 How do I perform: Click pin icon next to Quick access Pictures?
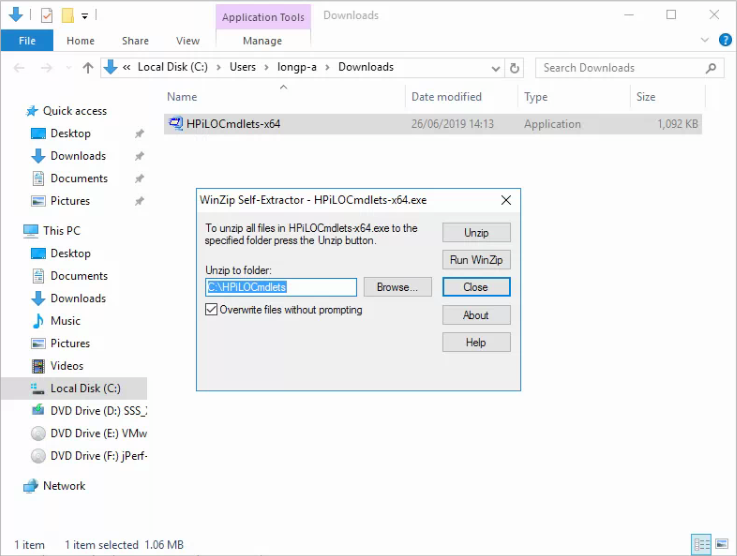139,202
